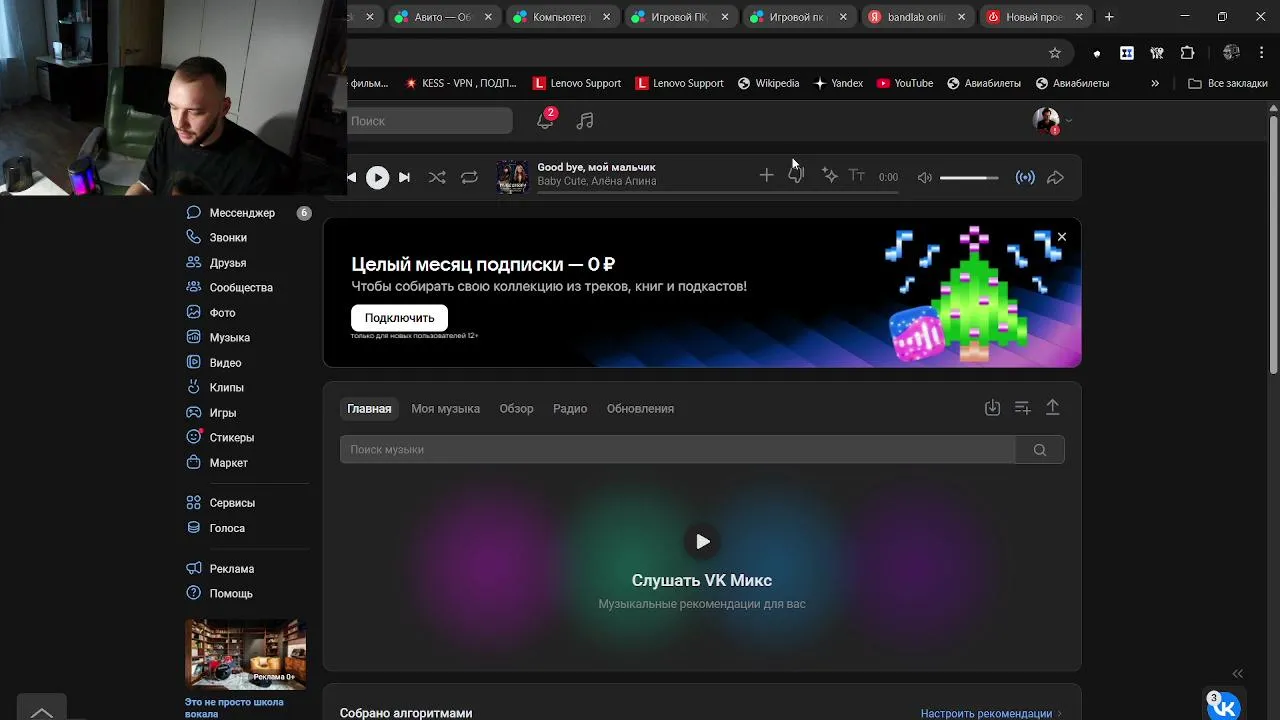Switch to the Обзор tab

click(x=516, y=408)
